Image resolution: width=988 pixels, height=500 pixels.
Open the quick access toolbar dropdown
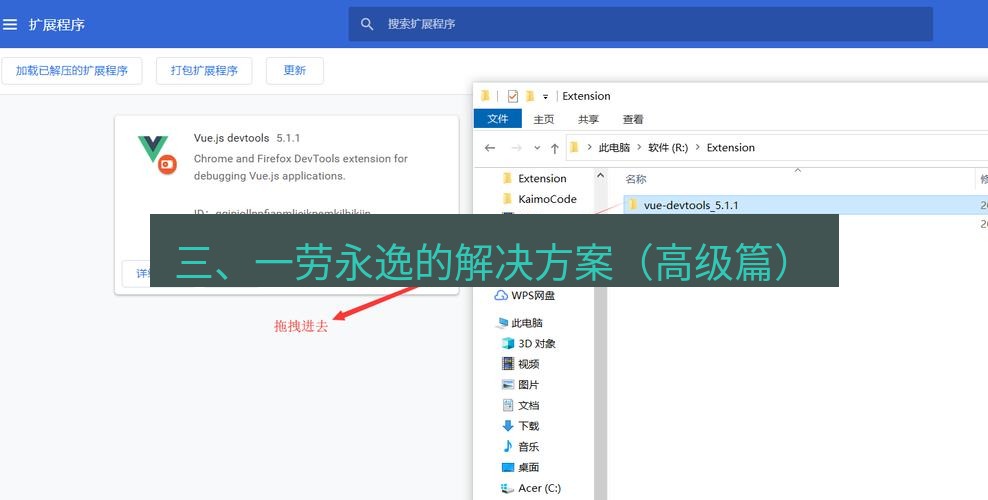(546, 96)
